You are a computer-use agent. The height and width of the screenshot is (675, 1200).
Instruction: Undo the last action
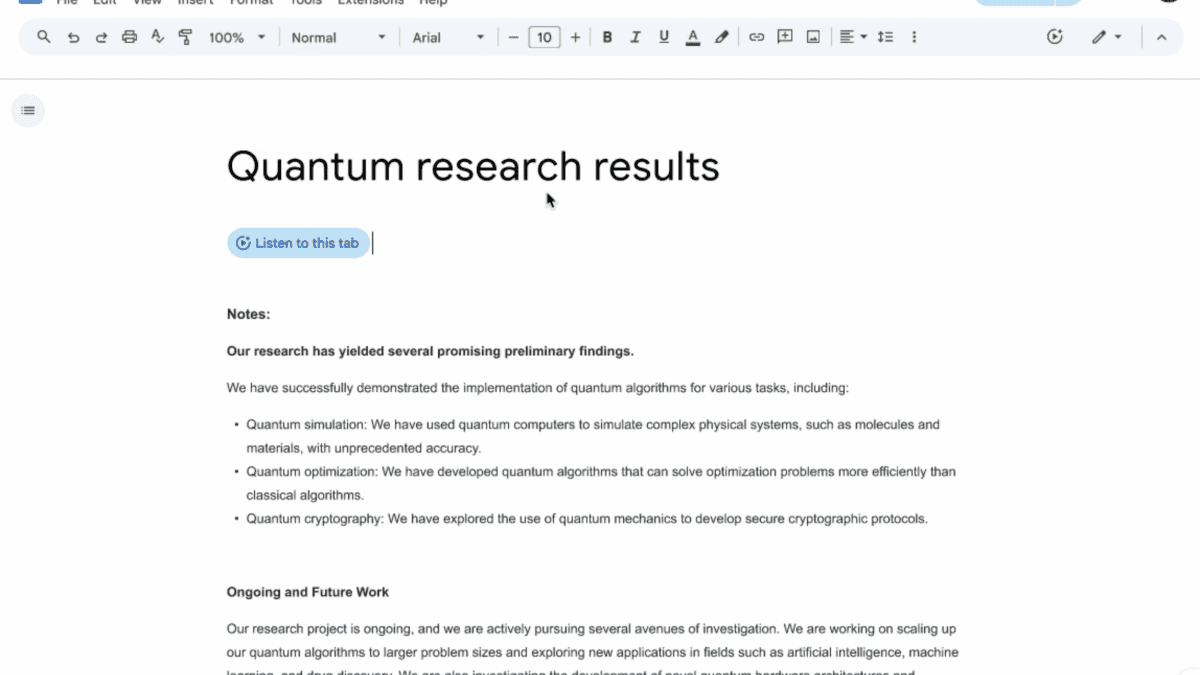[73, 37]
